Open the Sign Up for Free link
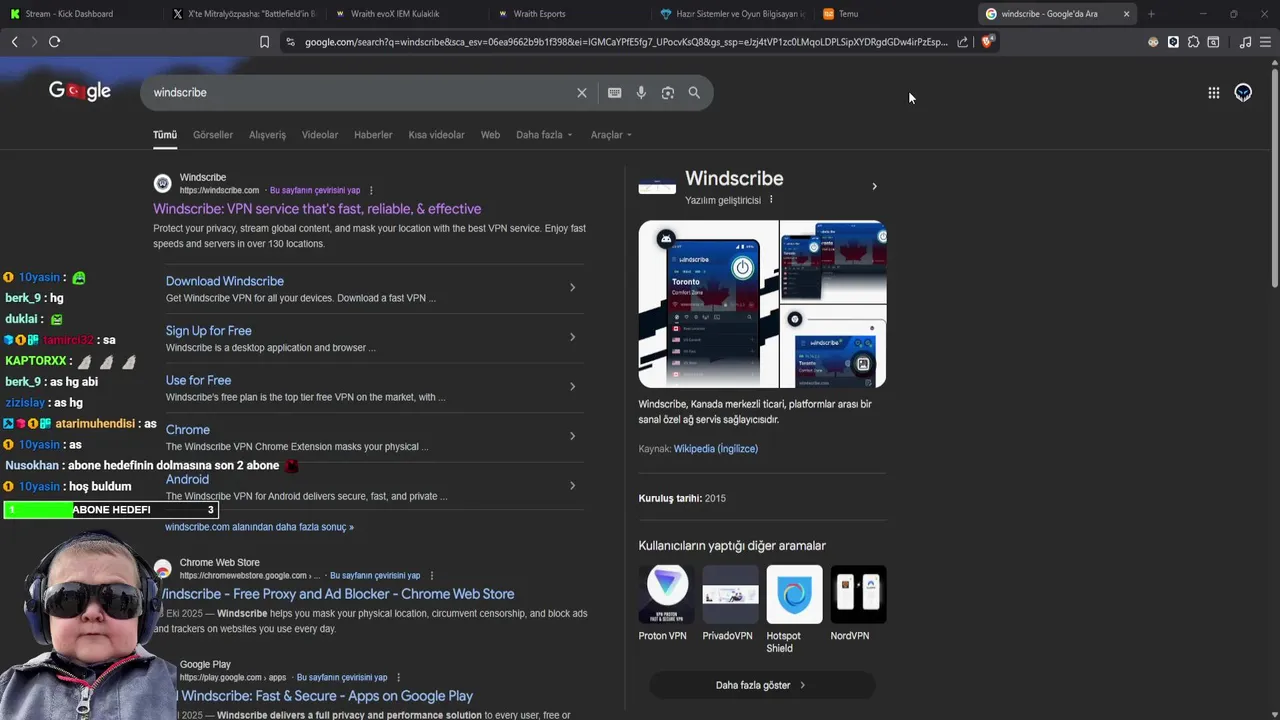1280x720 pixels. tap(209, 331)
